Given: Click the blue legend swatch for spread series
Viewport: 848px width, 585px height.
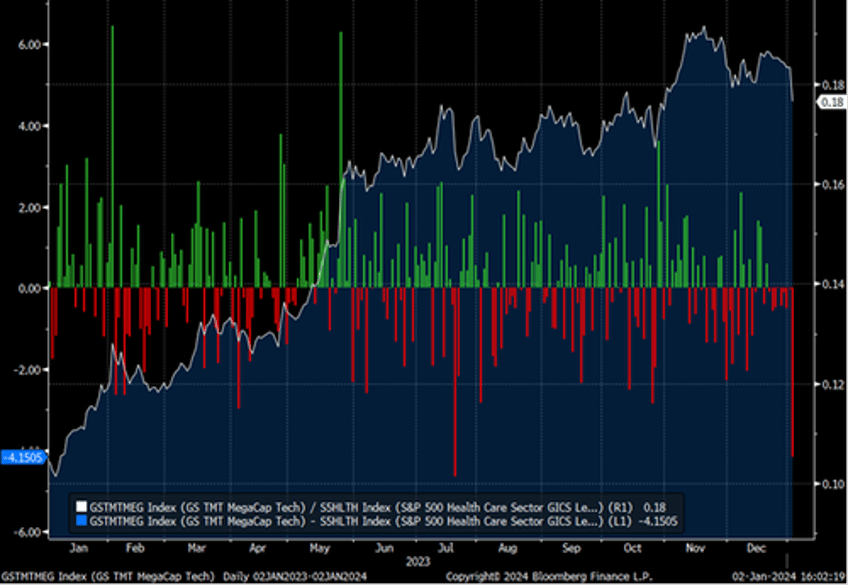Looking at the screenshot, I should coord(81,521).
